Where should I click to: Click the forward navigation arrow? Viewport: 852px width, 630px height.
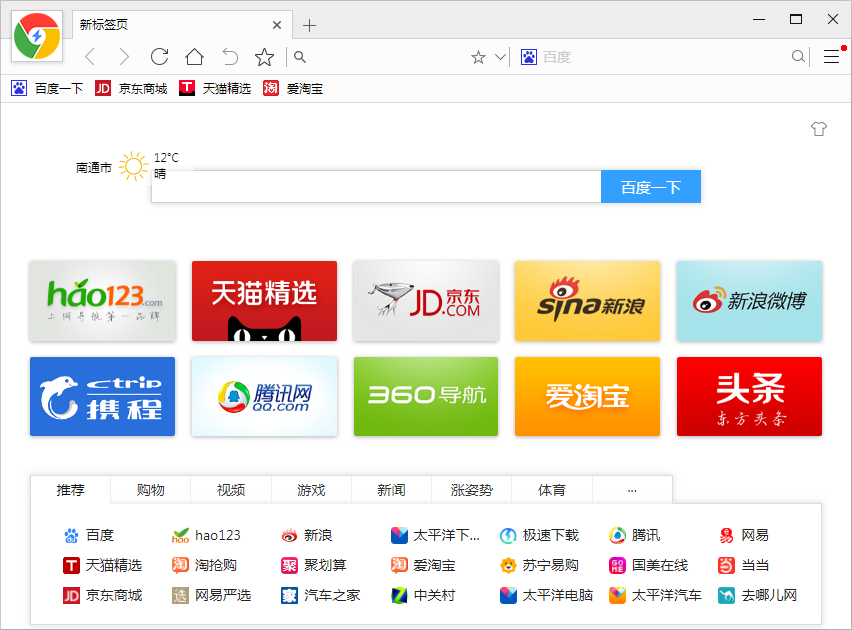tap(124, 57)
